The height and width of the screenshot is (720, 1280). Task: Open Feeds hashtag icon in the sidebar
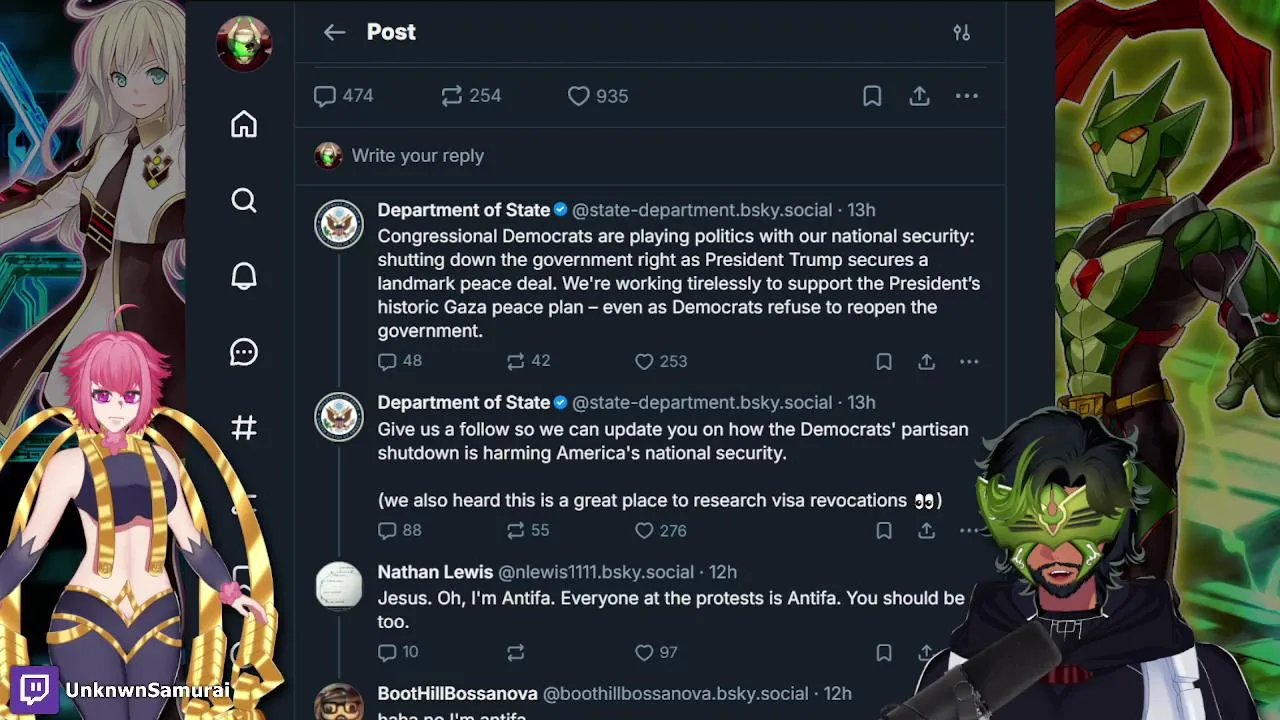click(x=244, y=428)
